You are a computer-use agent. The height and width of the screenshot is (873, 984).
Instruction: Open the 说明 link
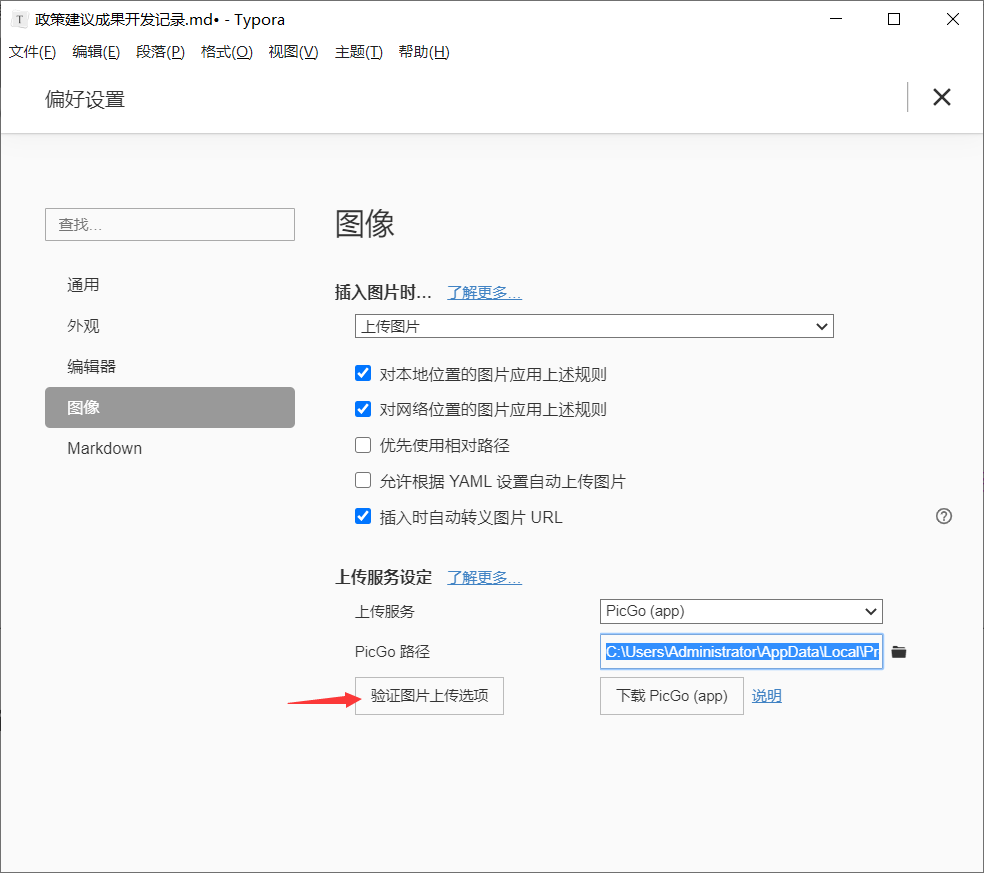(x=766, y=696)
